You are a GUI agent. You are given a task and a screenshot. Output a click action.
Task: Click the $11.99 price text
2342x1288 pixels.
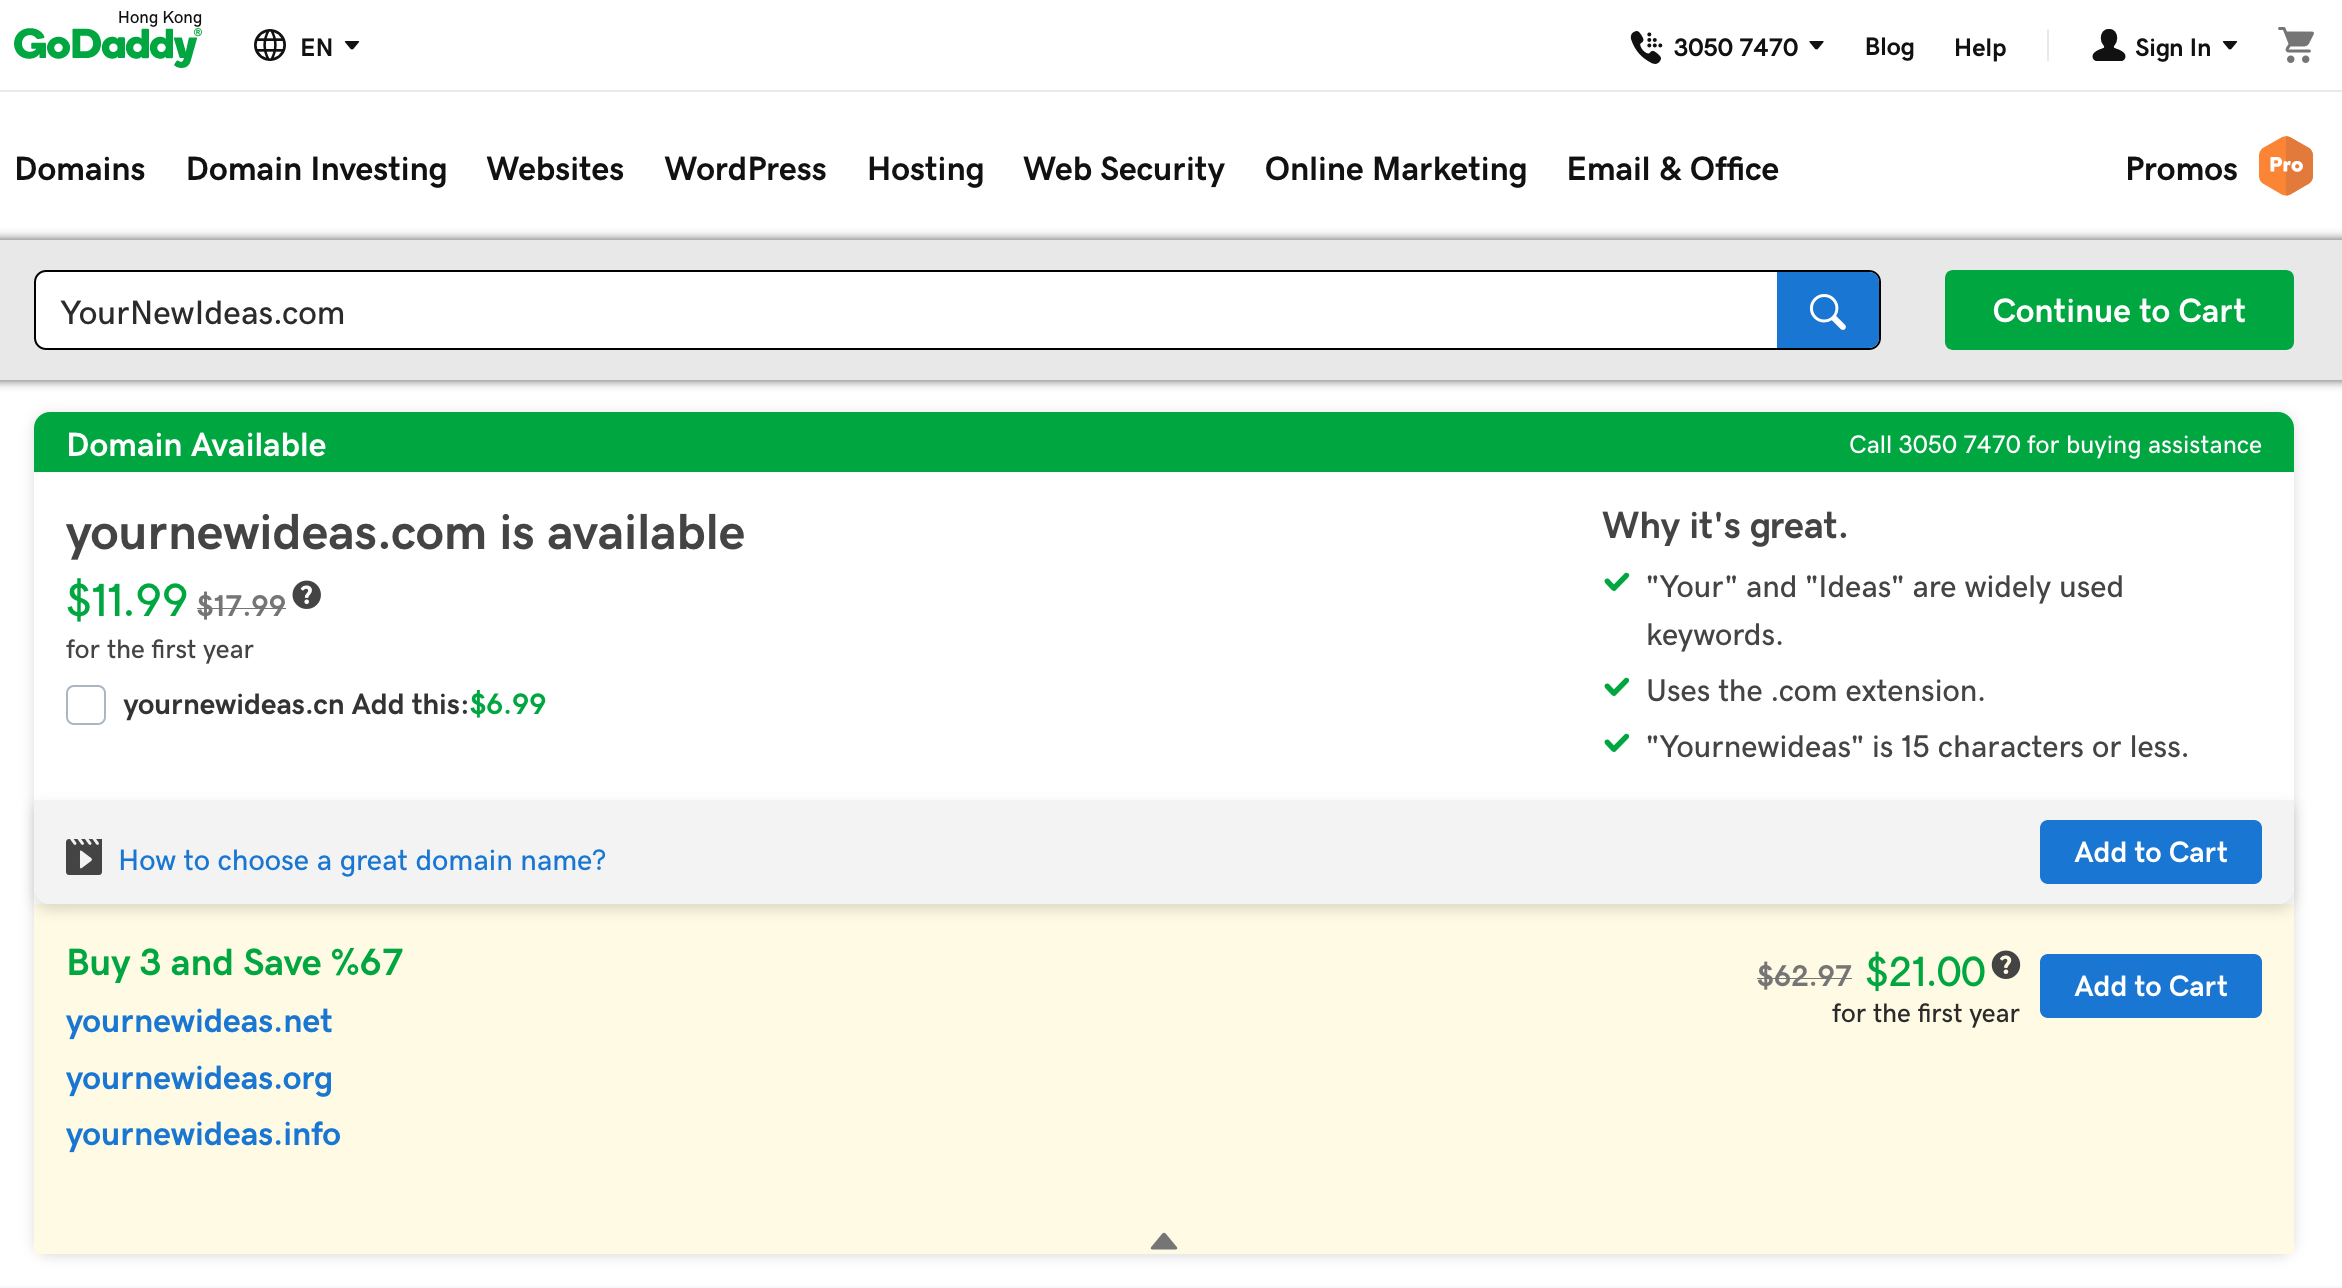pyautogui.click(x=127, y=600)
